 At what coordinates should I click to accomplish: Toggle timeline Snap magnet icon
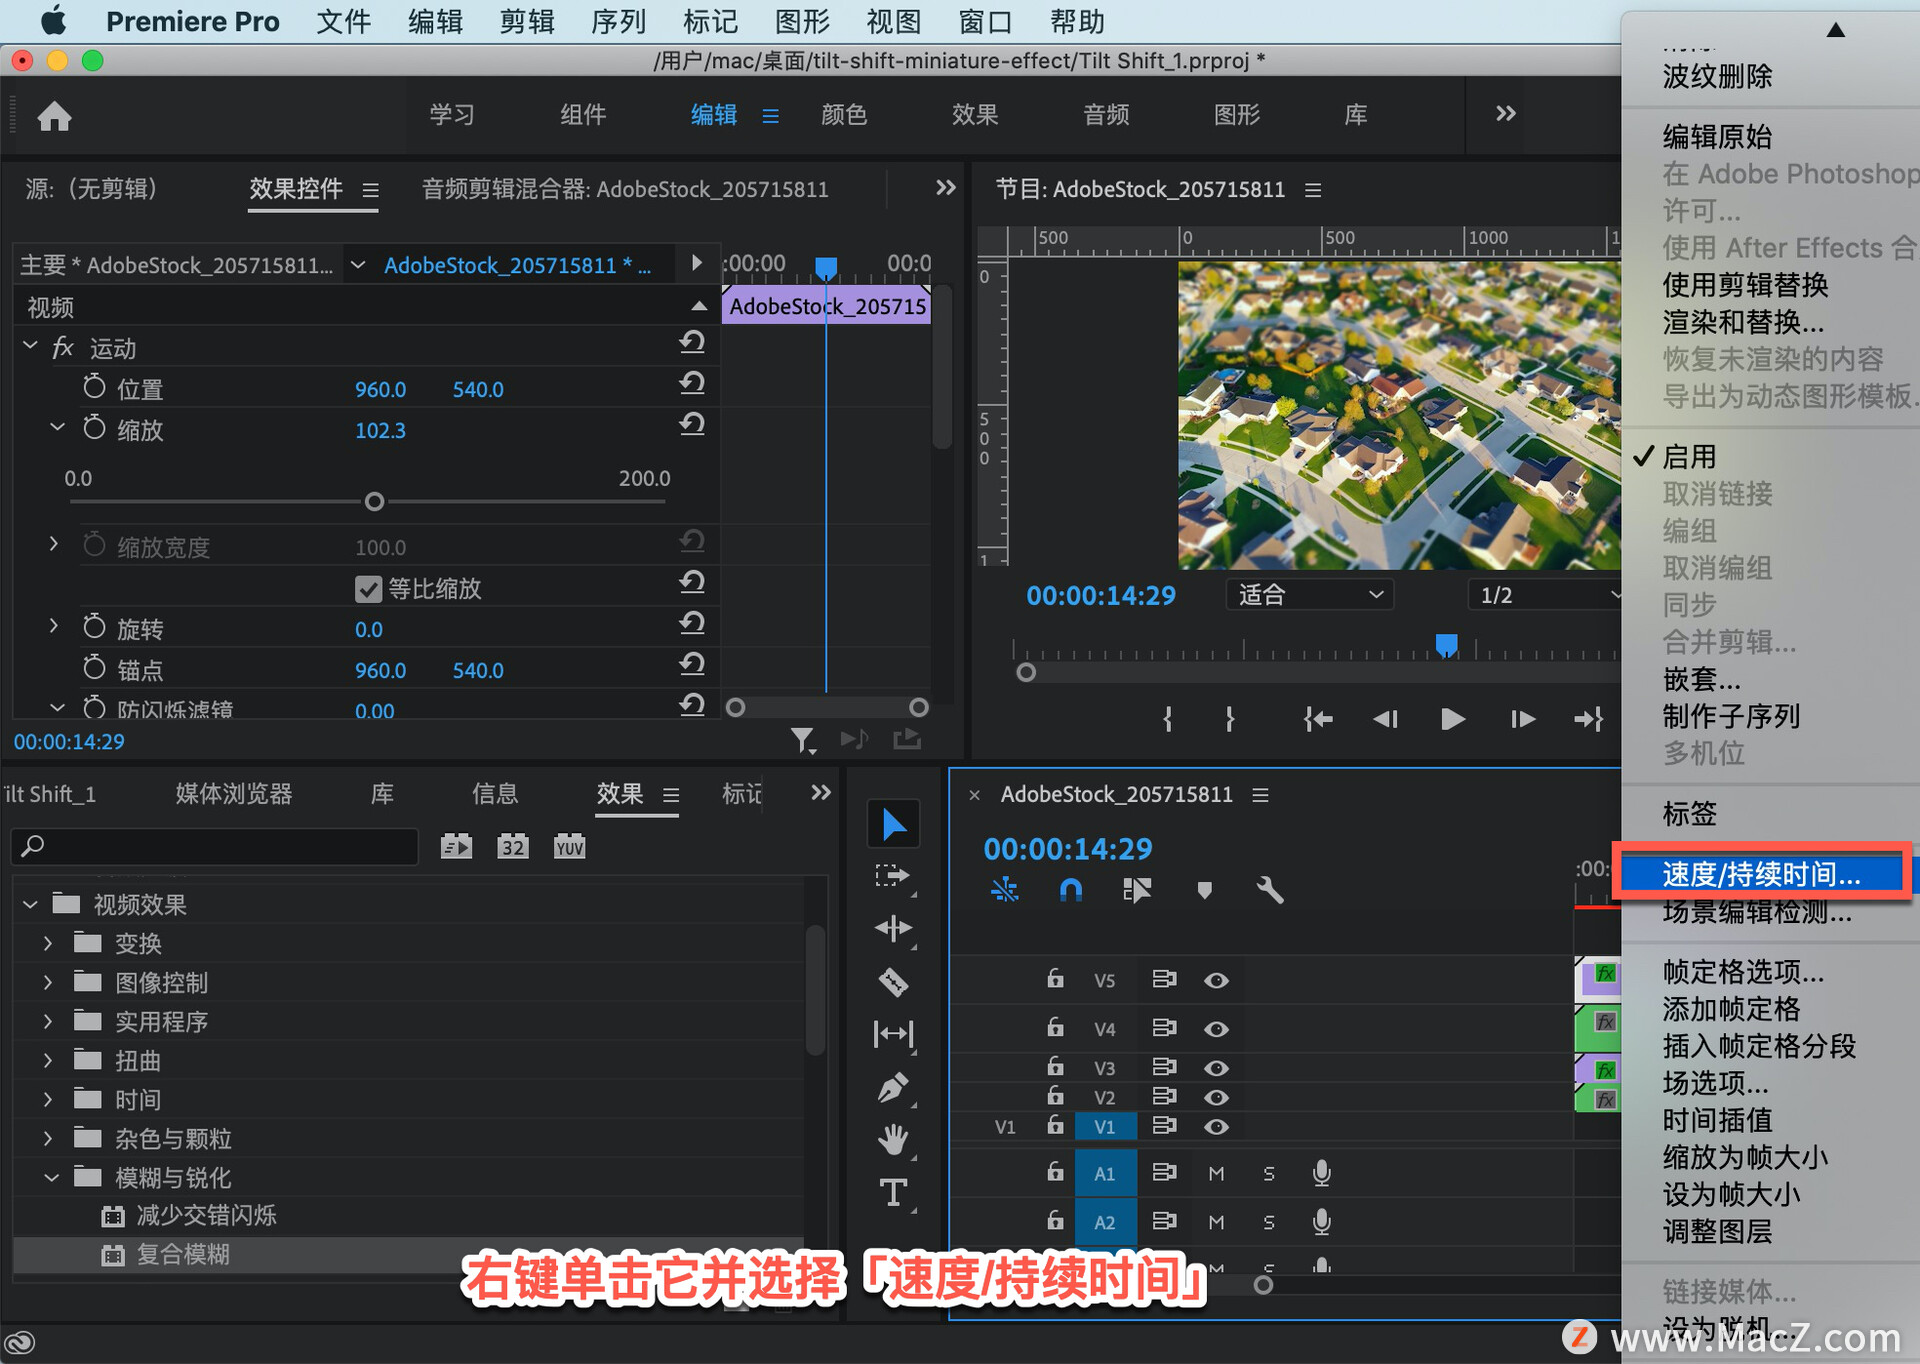[1070, 889]
